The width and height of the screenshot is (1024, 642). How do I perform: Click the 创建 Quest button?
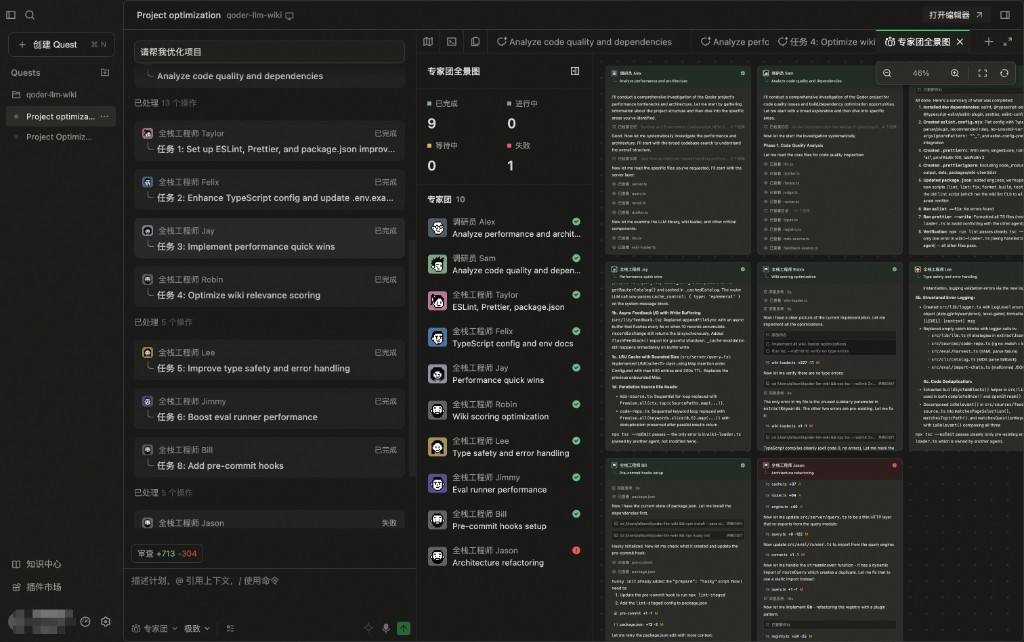(x=61, y=44)
